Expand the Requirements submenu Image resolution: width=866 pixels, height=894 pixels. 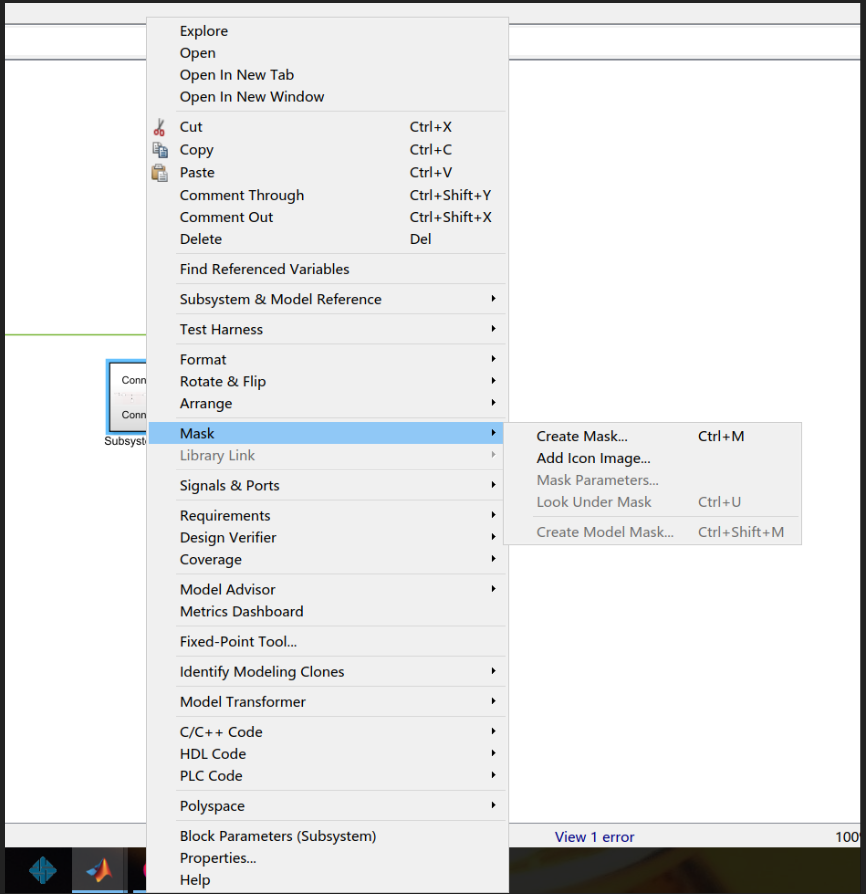[327, 516]
